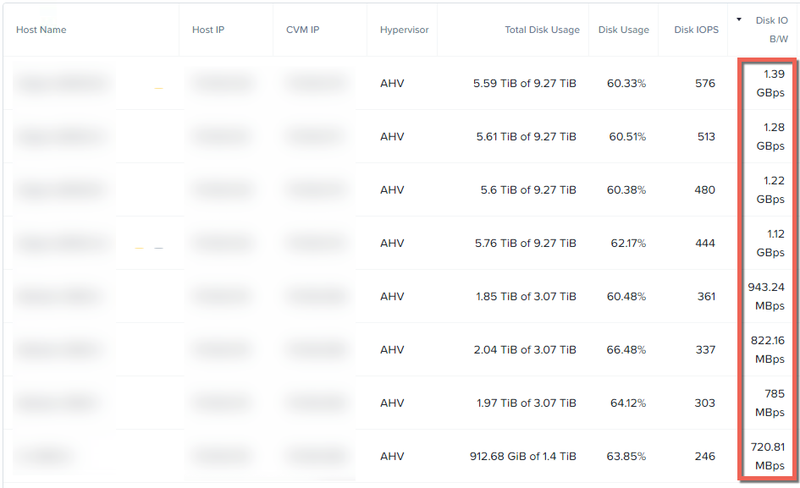Screen dimensions: 800x488
Task: Select the 5.76 TiB of 9.27 TiB cell
Action: click(x=526, y=243)
